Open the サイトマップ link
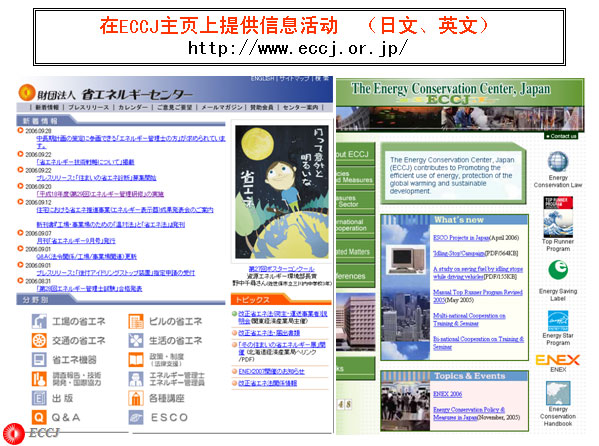The height and width of the screenshot is (446, 599). [294, 78]
